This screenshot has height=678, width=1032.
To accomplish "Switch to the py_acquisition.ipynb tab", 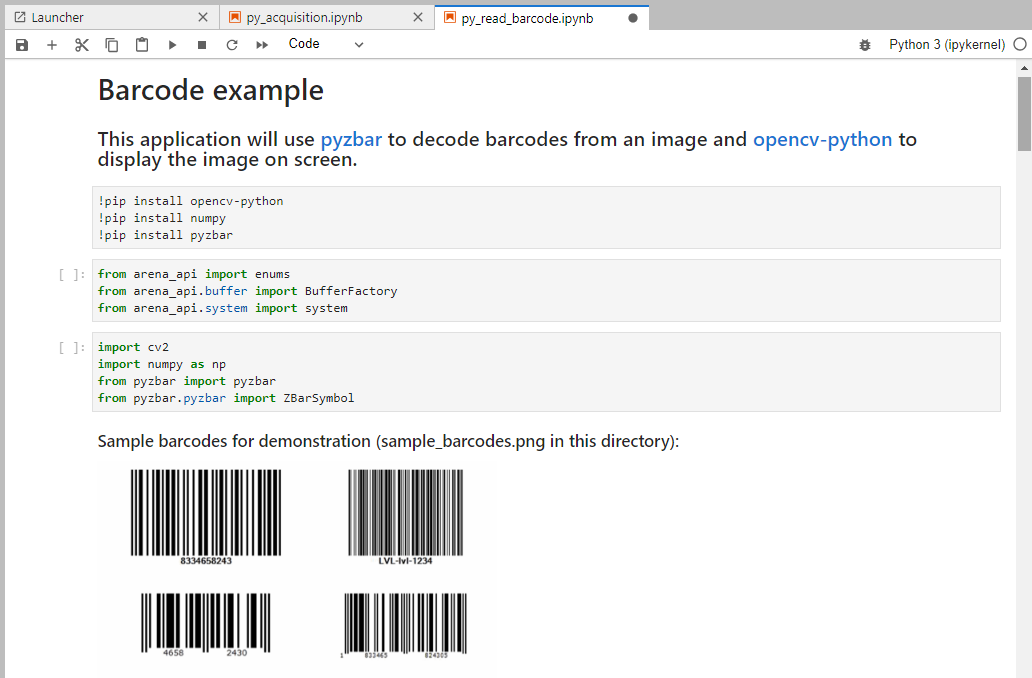I will tap(318, 18).
